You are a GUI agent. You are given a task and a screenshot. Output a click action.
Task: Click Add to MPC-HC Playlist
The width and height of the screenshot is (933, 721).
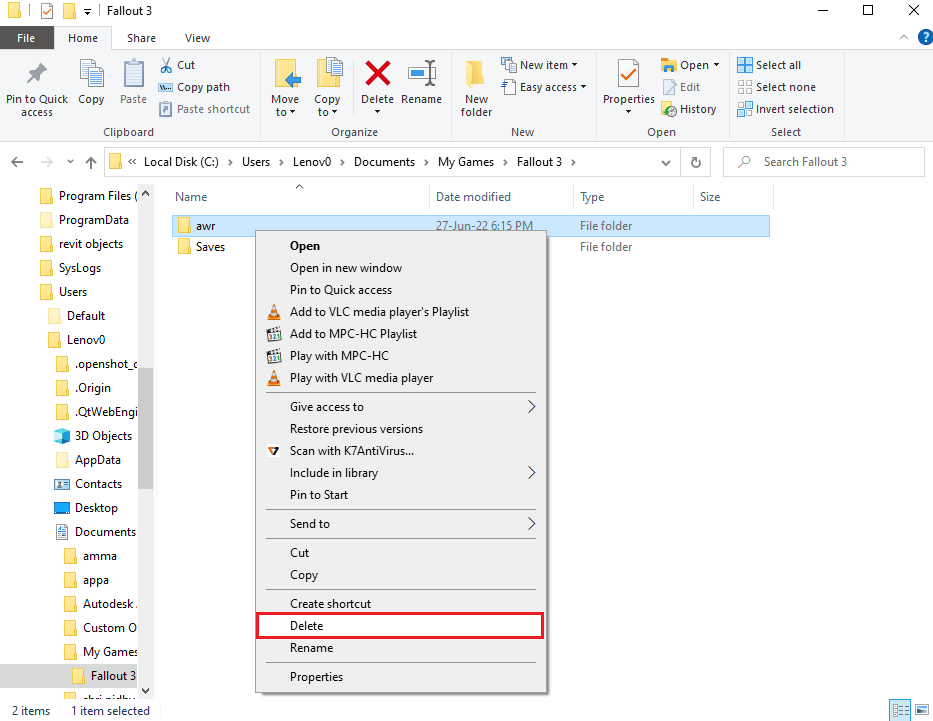400,334
